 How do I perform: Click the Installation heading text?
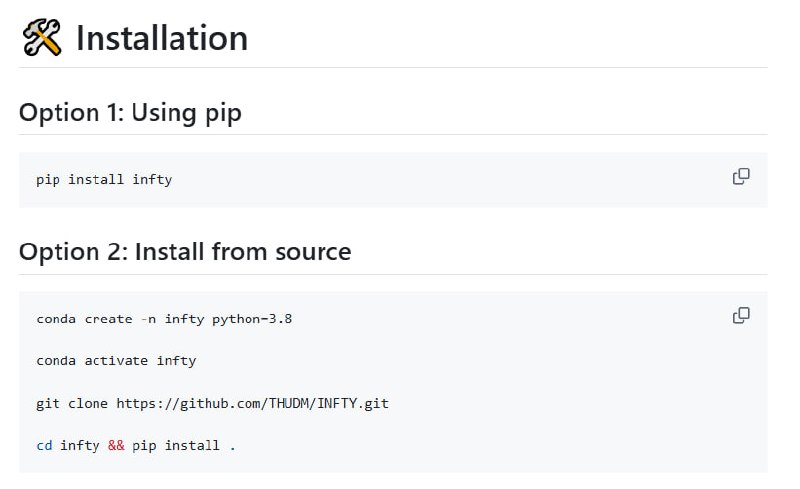[x=162, y=38]
